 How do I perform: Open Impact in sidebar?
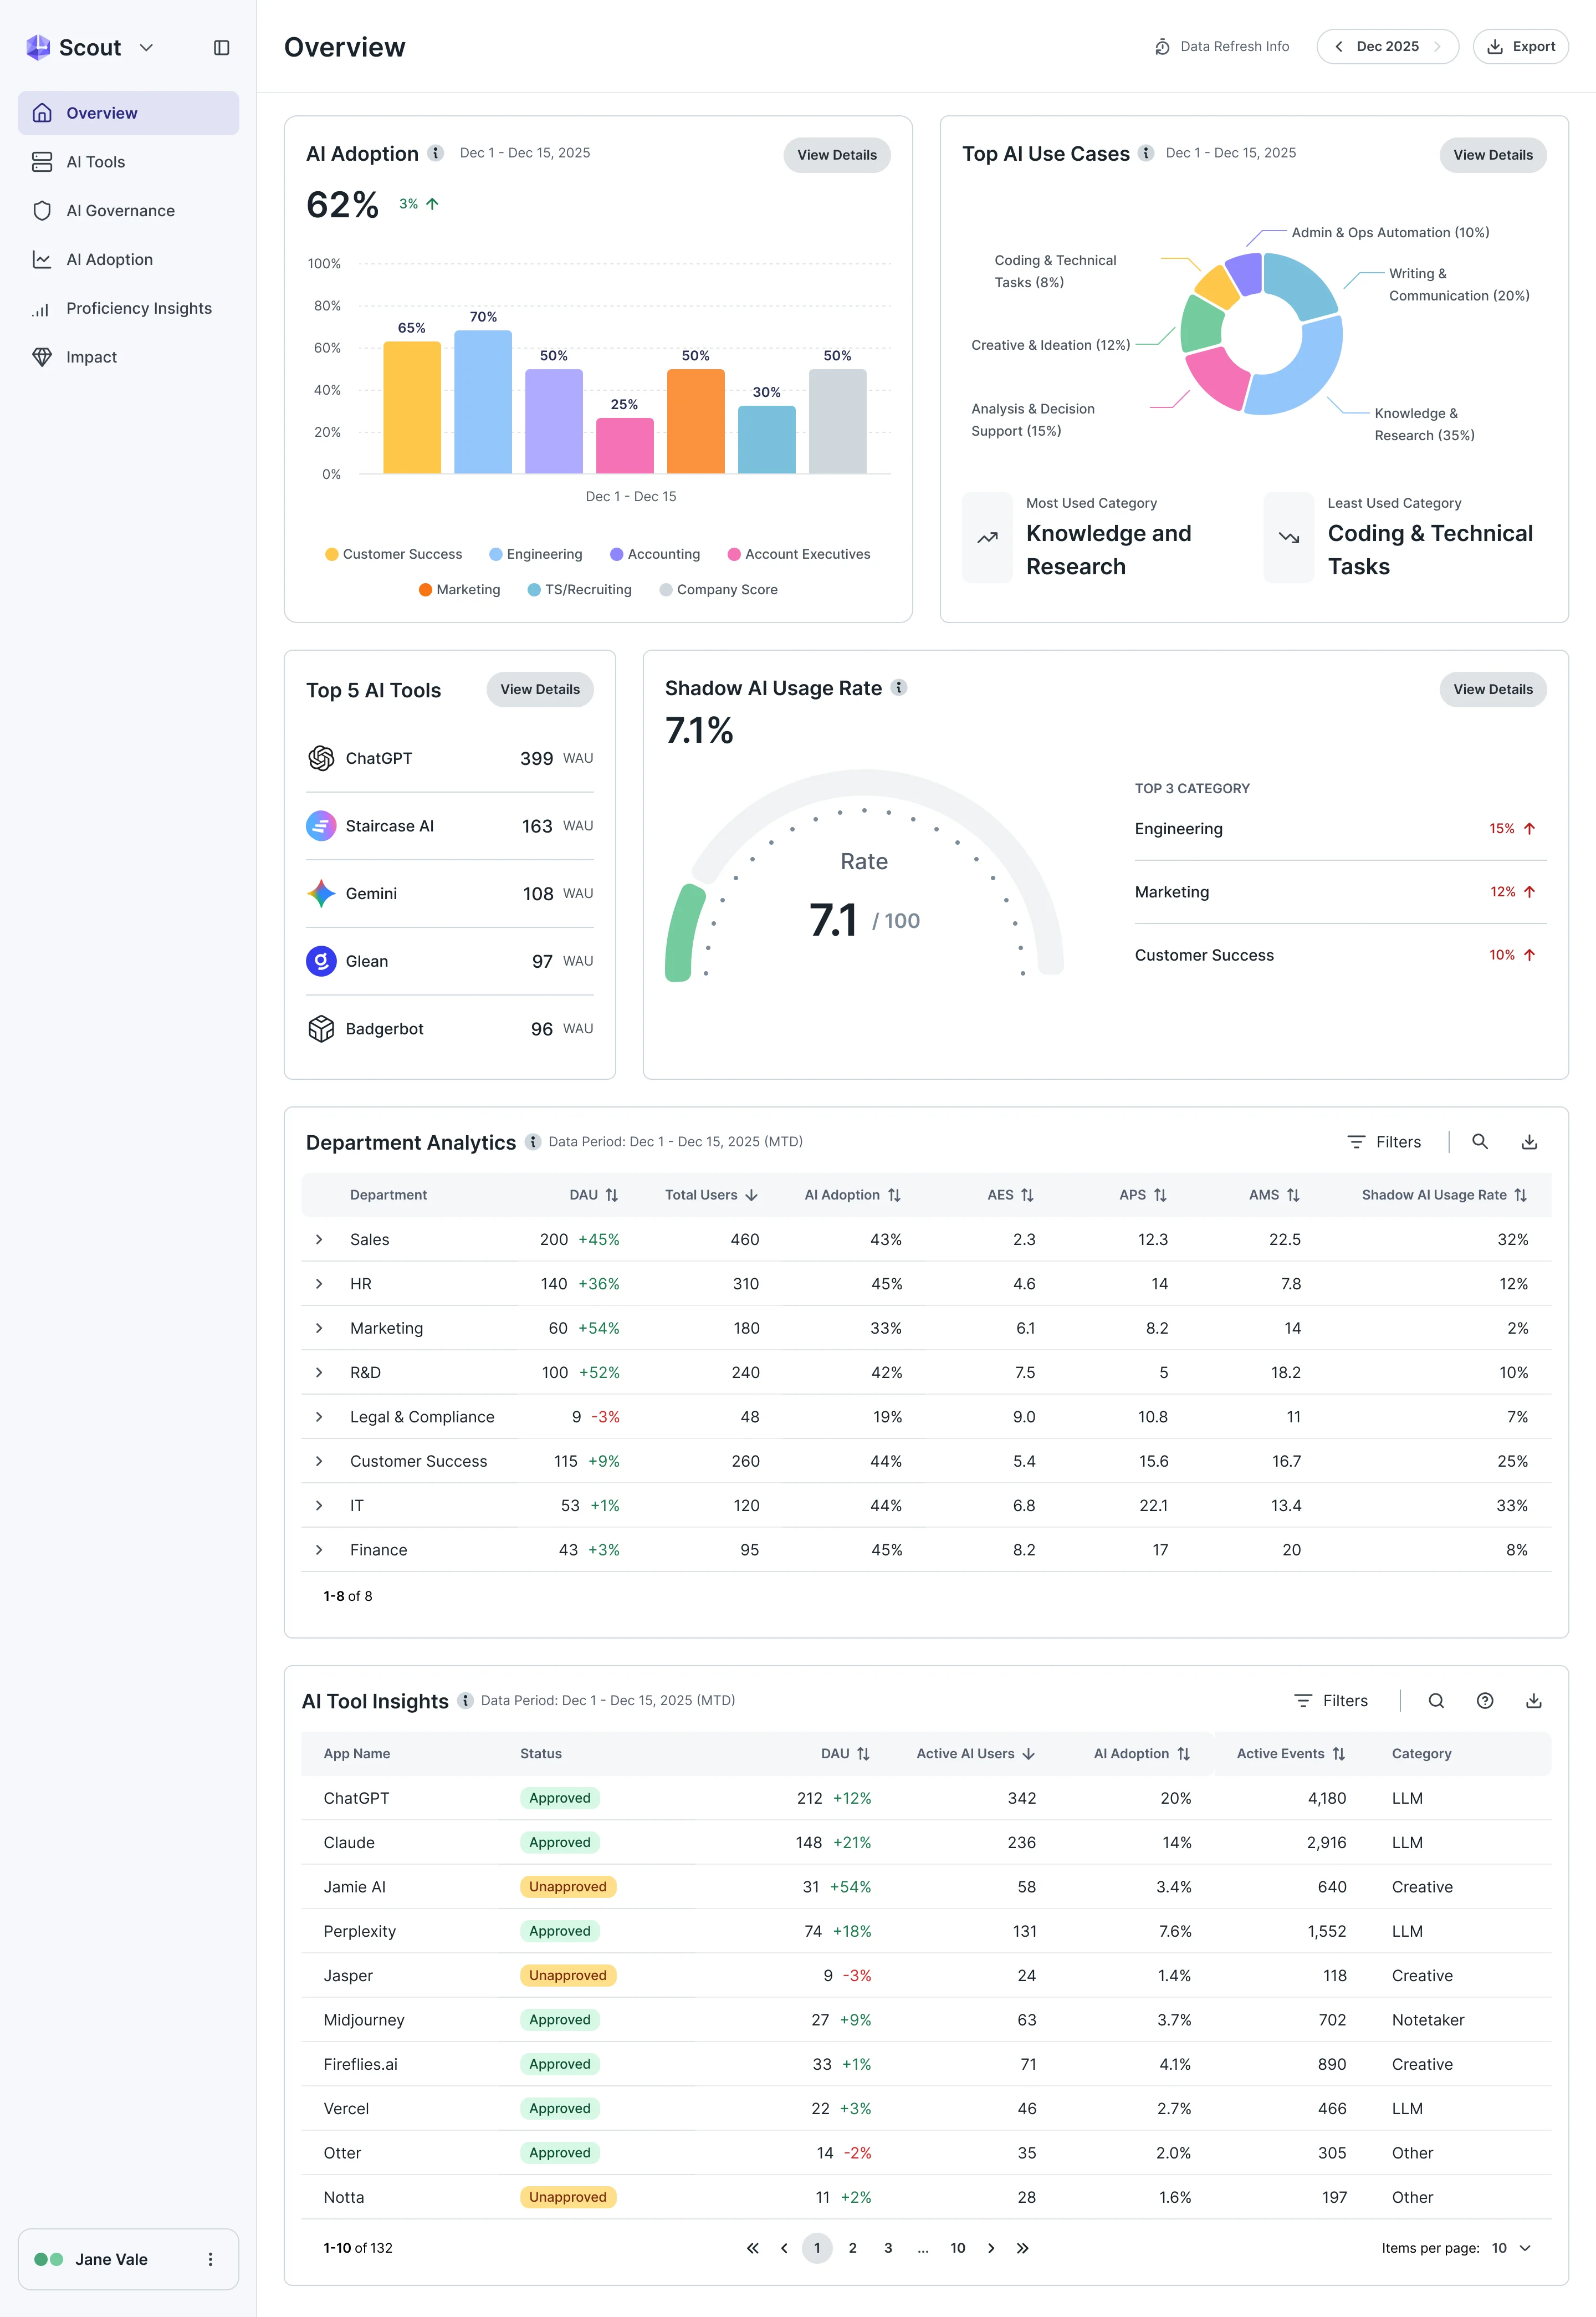pos(128,357)
